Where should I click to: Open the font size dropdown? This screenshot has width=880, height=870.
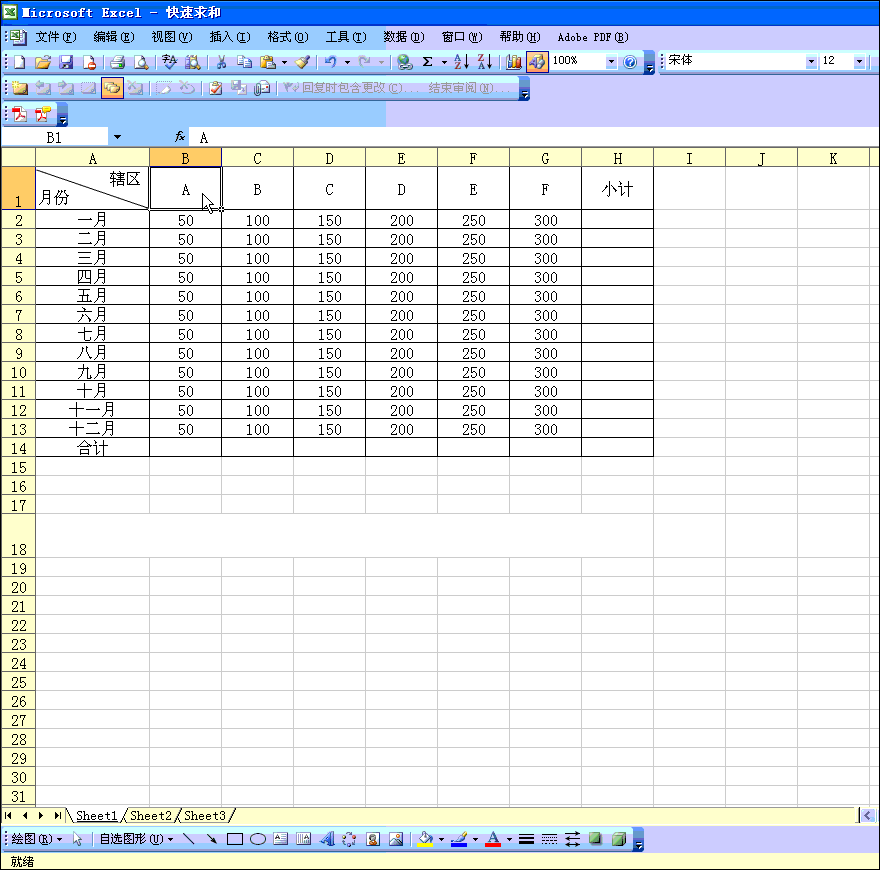(859, 62)
